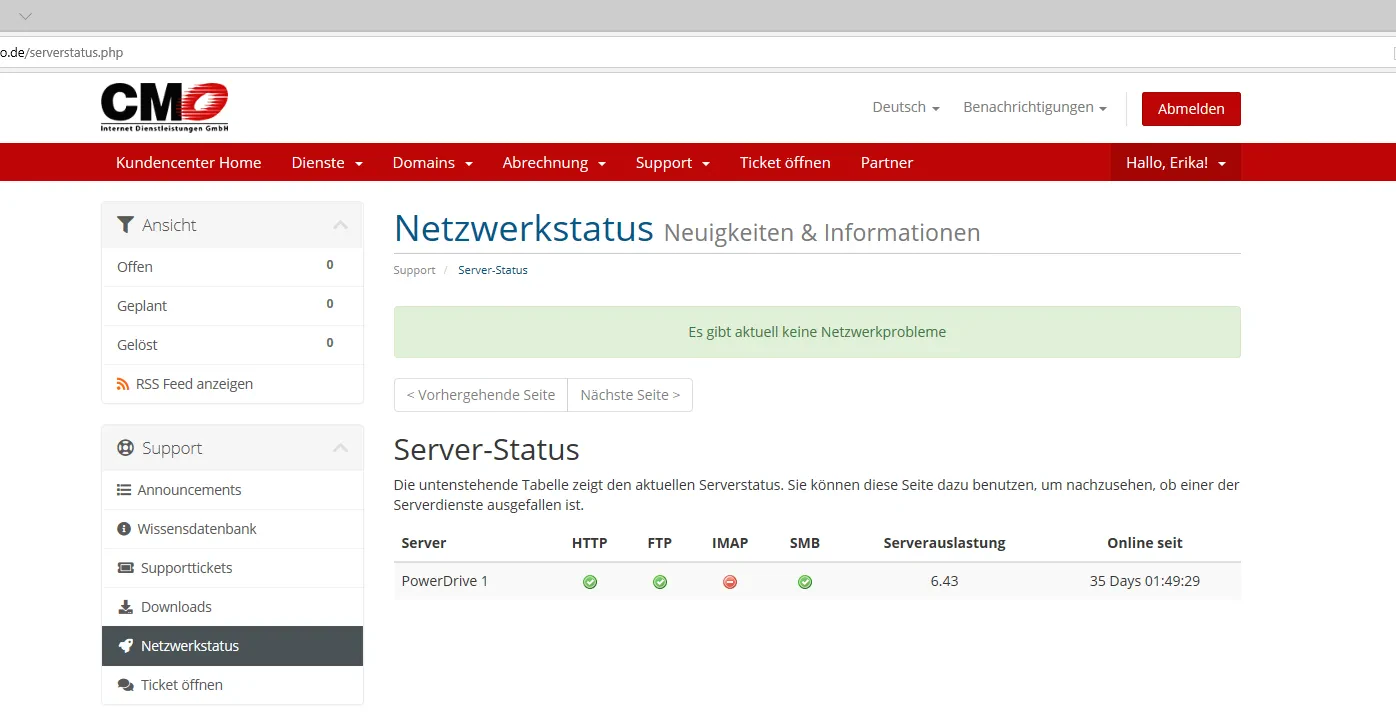Click Ticket öffnen in the navbar
The height and width of the screenshot is (726, 1396).
pos(785,162)
